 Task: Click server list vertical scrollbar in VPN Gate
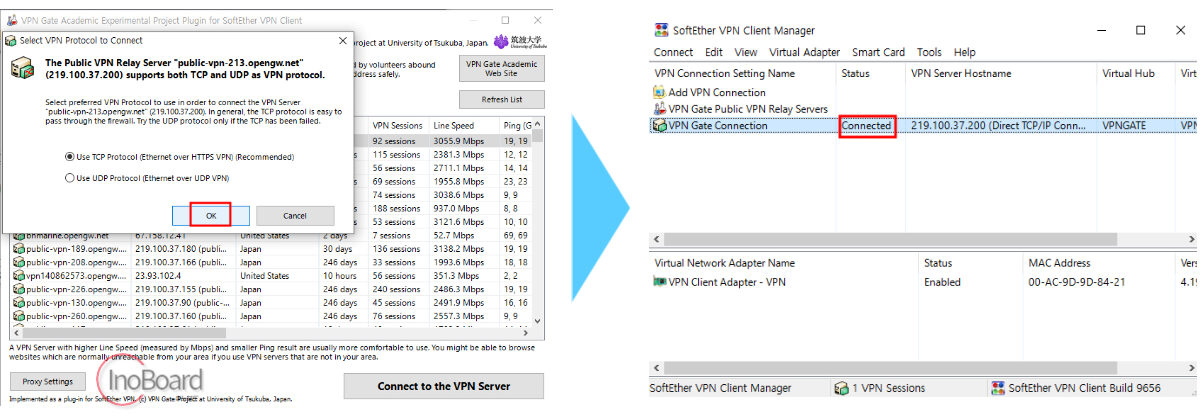point(539,225)
